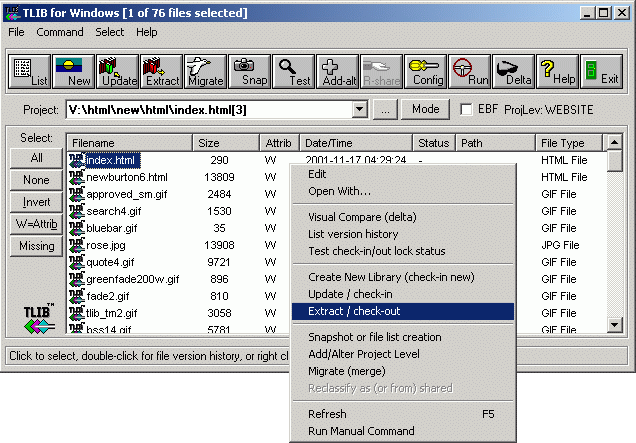Click the Snap camera toolbar button

249,71
